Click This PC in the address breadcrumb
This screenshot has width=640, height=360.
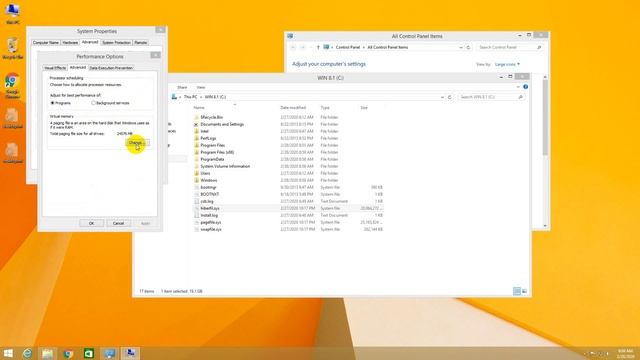point(190,97)
